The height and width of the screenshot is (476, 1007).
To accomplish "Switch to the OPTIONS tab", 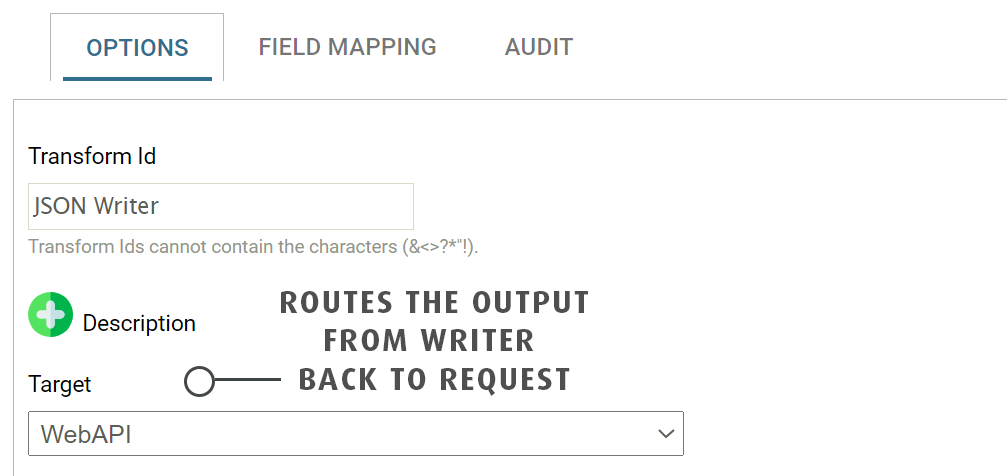I will tap(137, 47).
